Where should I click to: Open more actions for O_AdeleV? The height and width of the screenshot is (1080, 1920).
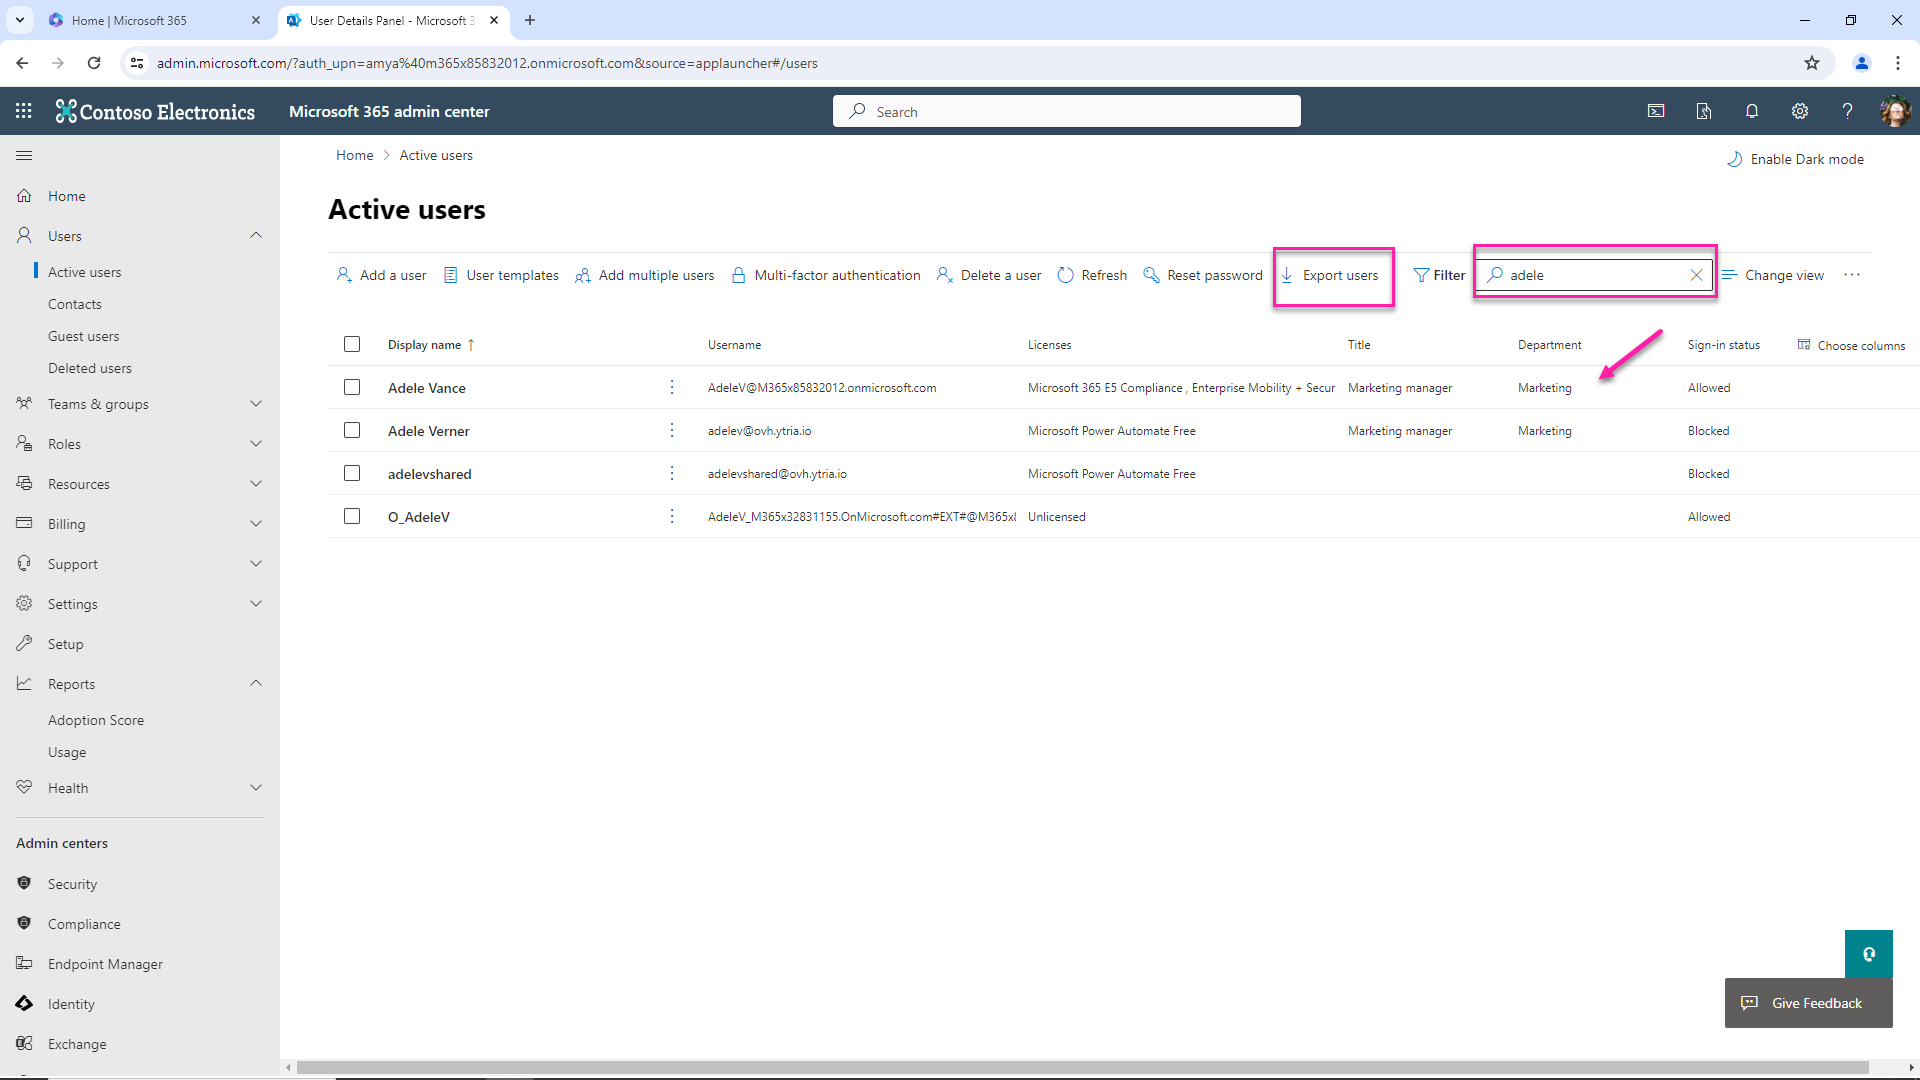[x=672, y=516]
